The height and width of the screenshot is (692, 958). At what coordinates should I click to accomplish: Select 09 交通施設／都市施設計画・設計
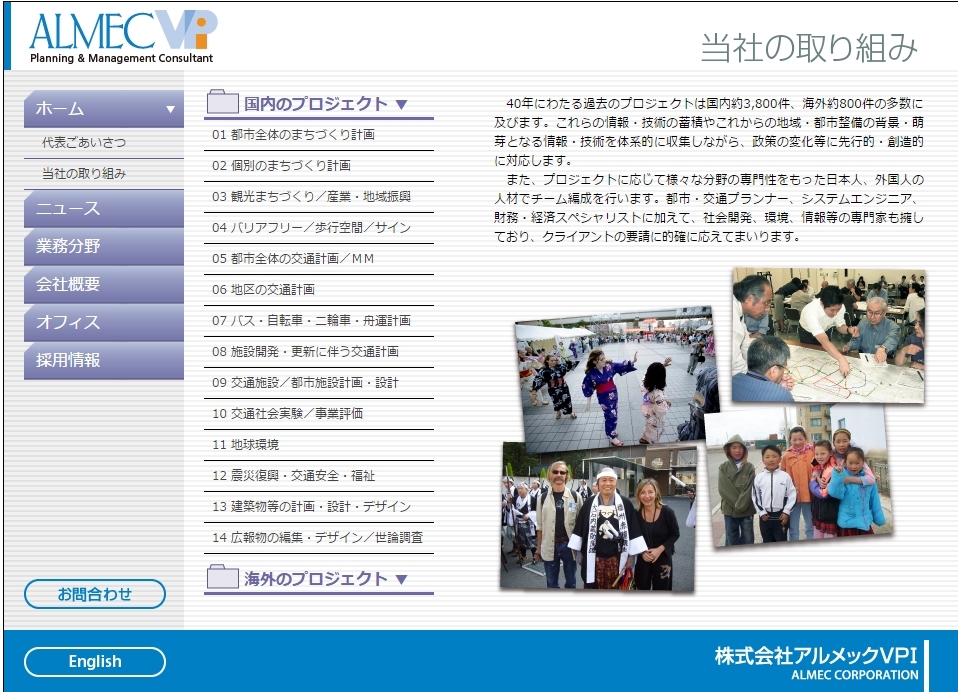coord(319,383)
